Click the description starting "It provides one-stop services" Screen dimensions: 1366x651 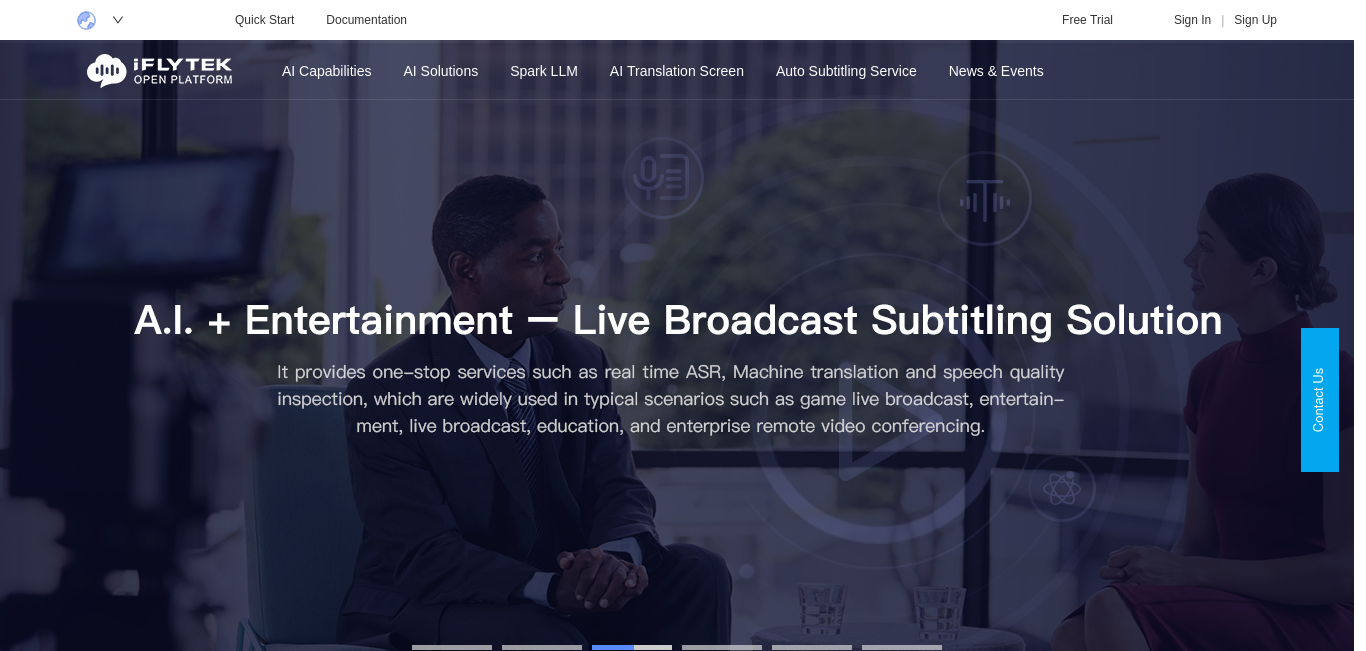[671, 399]
